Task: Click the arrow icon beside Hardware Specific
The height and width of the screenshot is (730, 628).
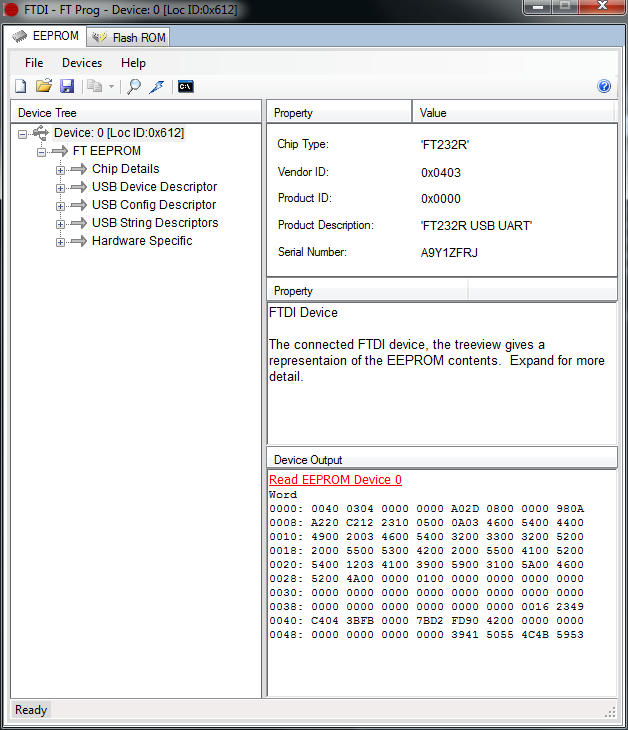Action: pyautogui.click(x=79, y=241)
